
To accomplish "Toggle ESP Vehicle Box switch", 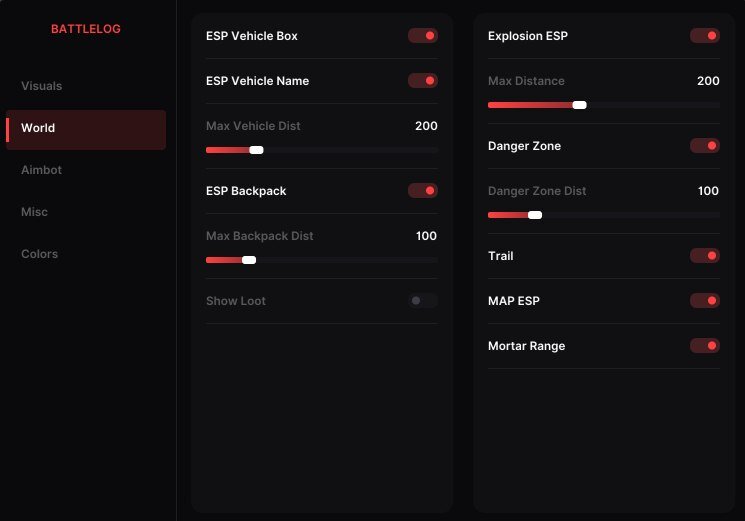I will (423, 36).
